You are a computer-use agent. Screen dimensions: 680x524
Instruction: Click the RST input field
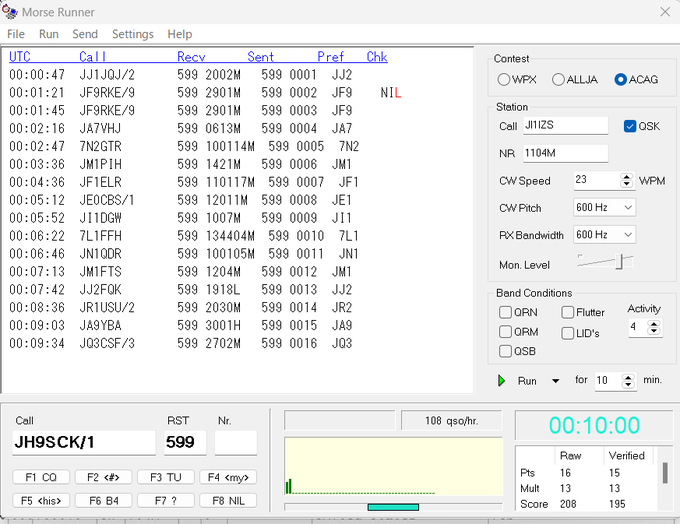coord(185,442)
